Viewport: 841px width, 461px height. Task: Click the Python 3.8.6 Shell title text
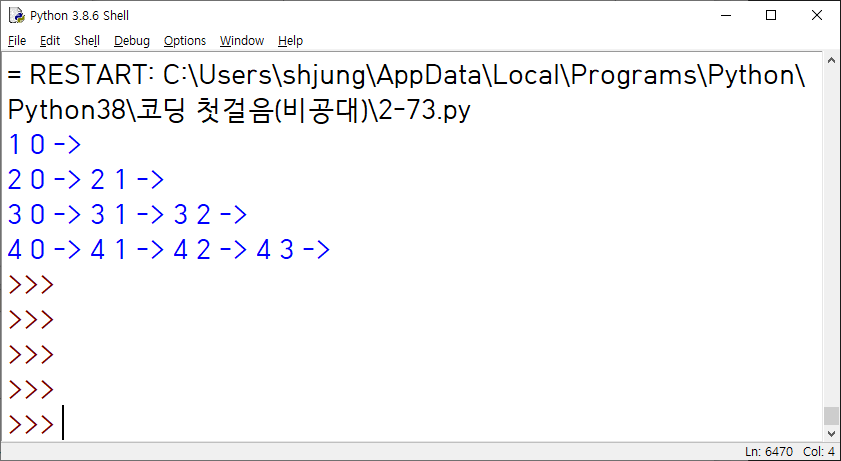79,16
